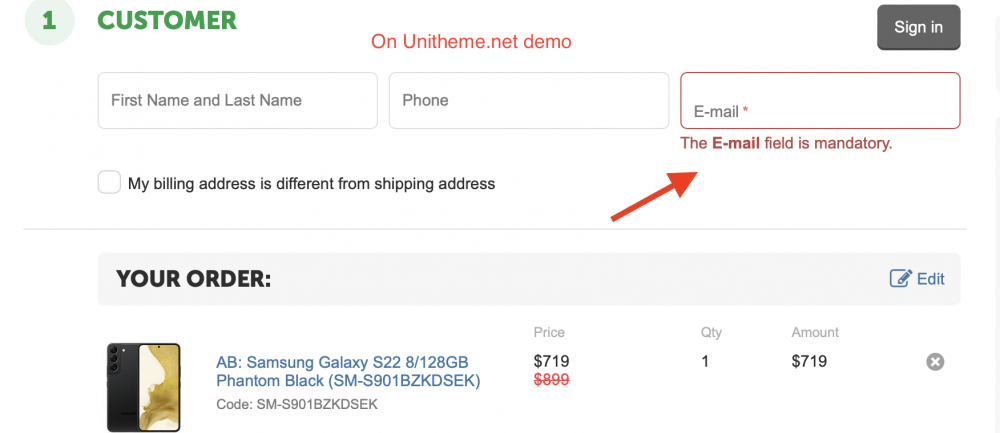Screen dimensions: 1000x433
Task: Click the E-mail field mandatory error message
Action: (786, 143)
